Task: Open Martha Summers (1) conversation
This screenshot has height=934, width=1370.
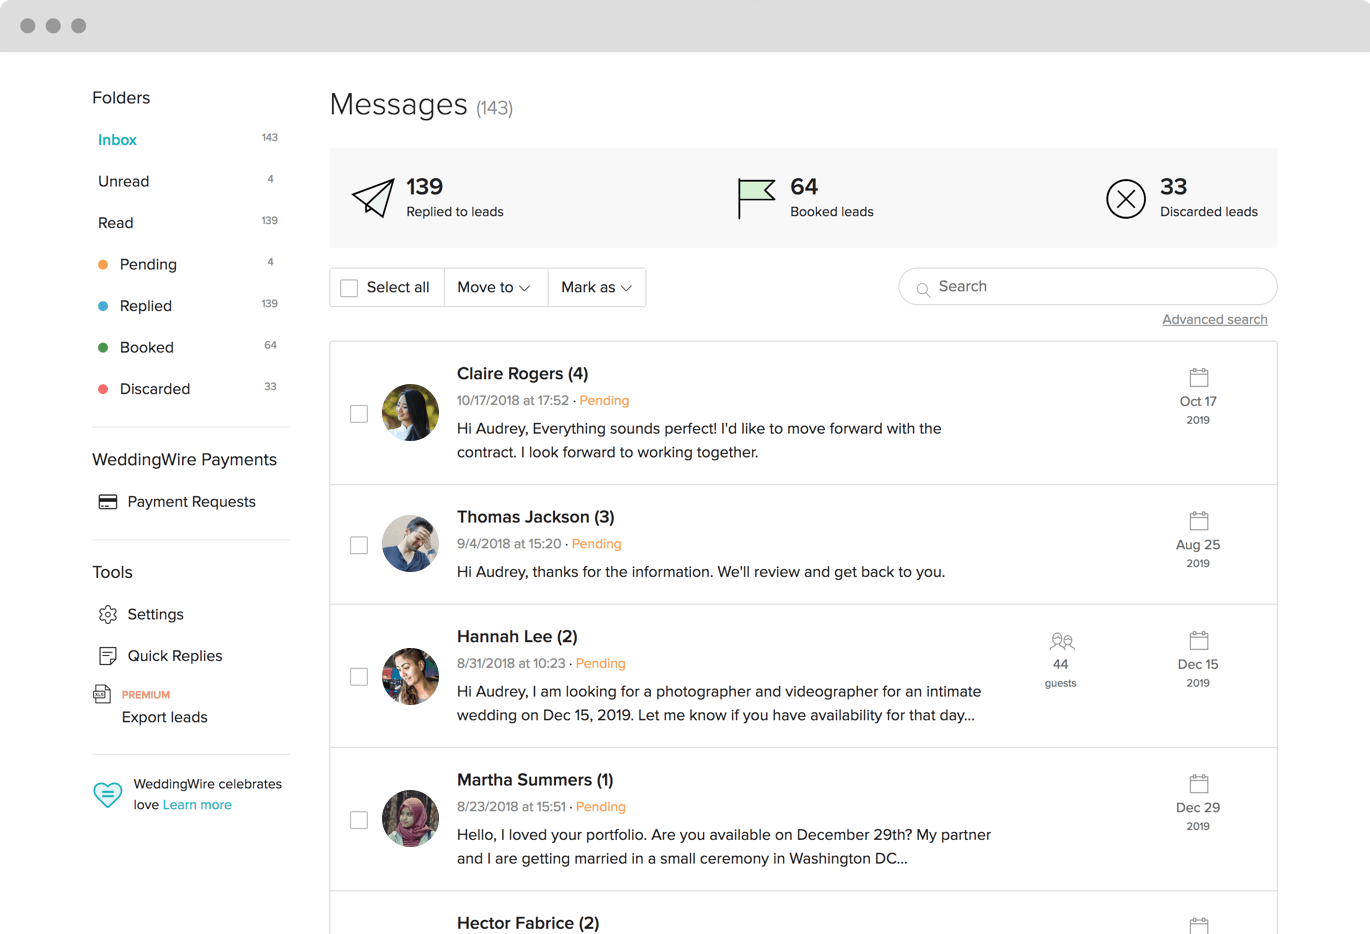Action: pos(535,780)
